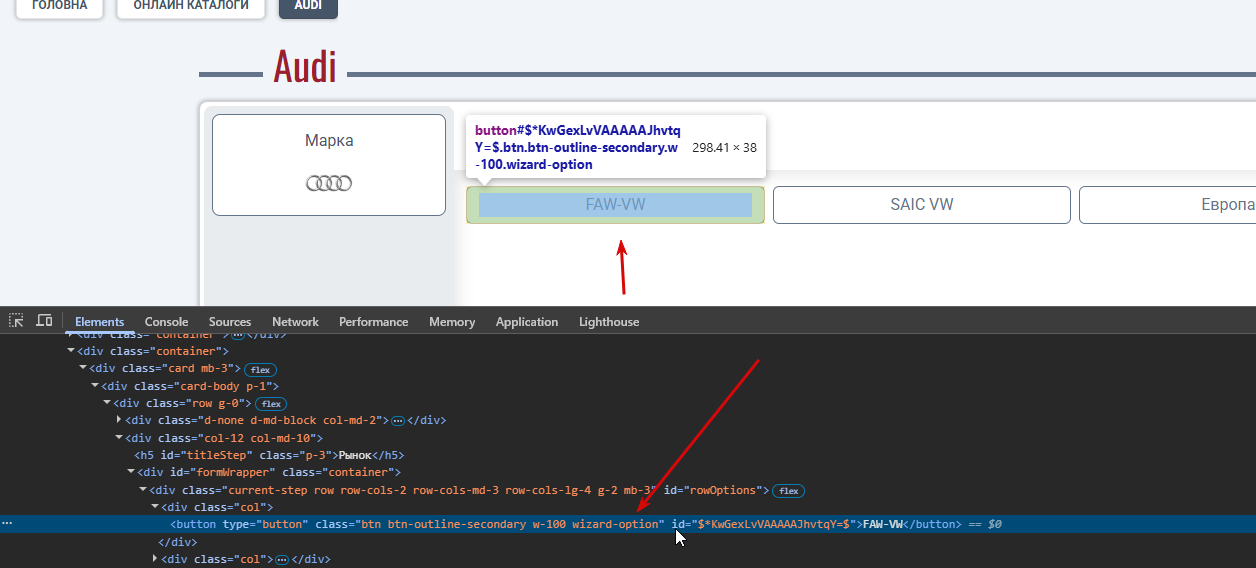The width and height of the screenshot is (1256, 568).
Task: Select the highlighted button wizard-option DOM row
Action: (628, 524)
